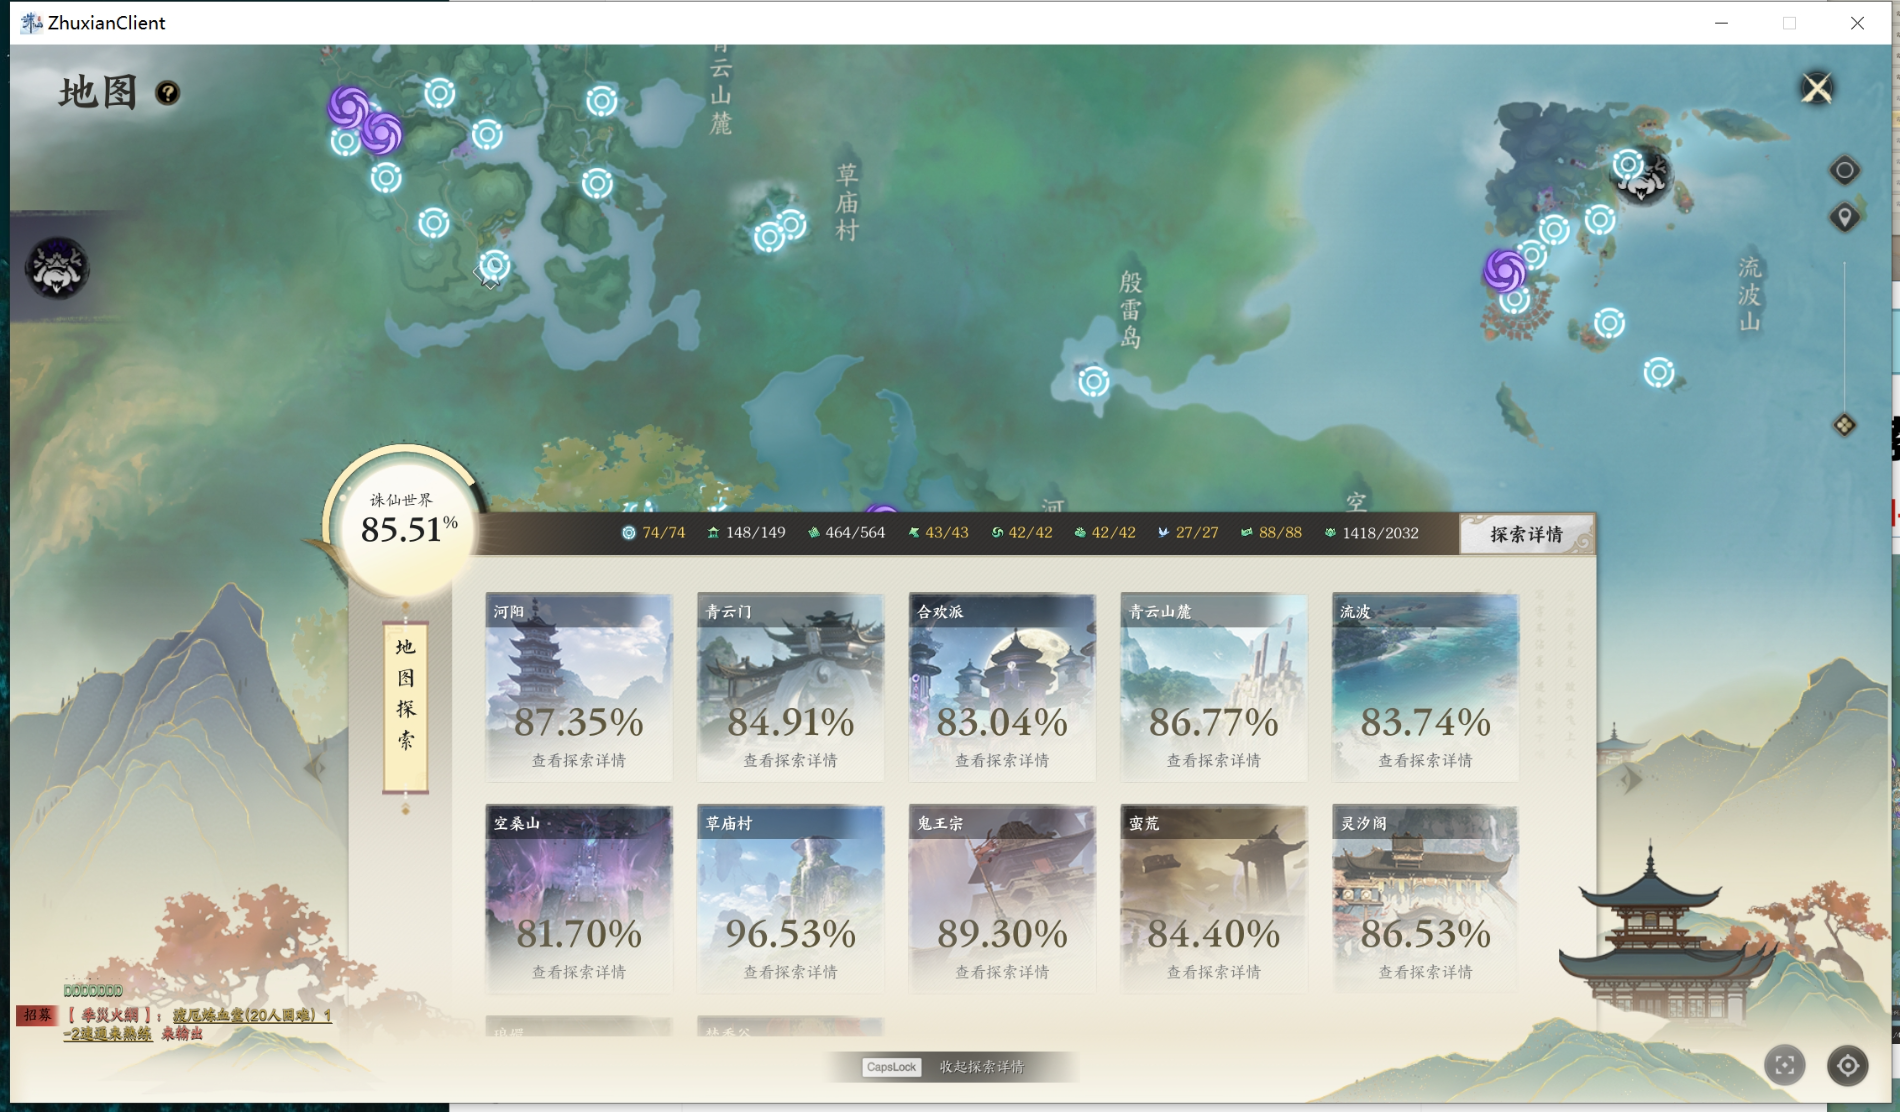
Task: Click the red 招募 tag in chat
Action: click(37, 1015)
